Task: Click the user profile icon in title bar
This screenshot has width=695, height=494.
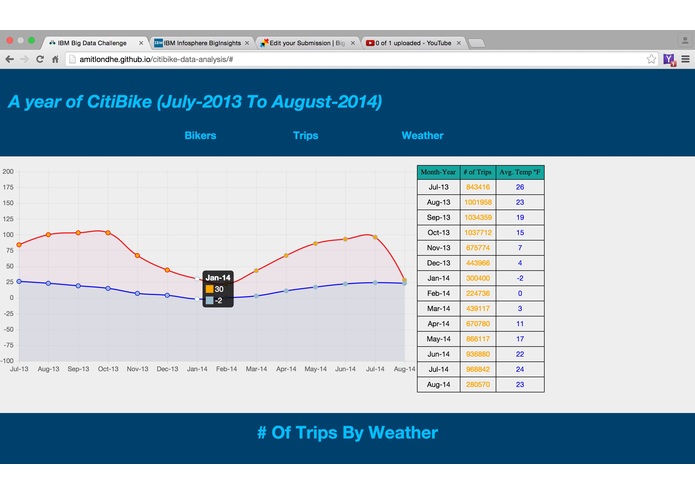Action: (685, 41)
